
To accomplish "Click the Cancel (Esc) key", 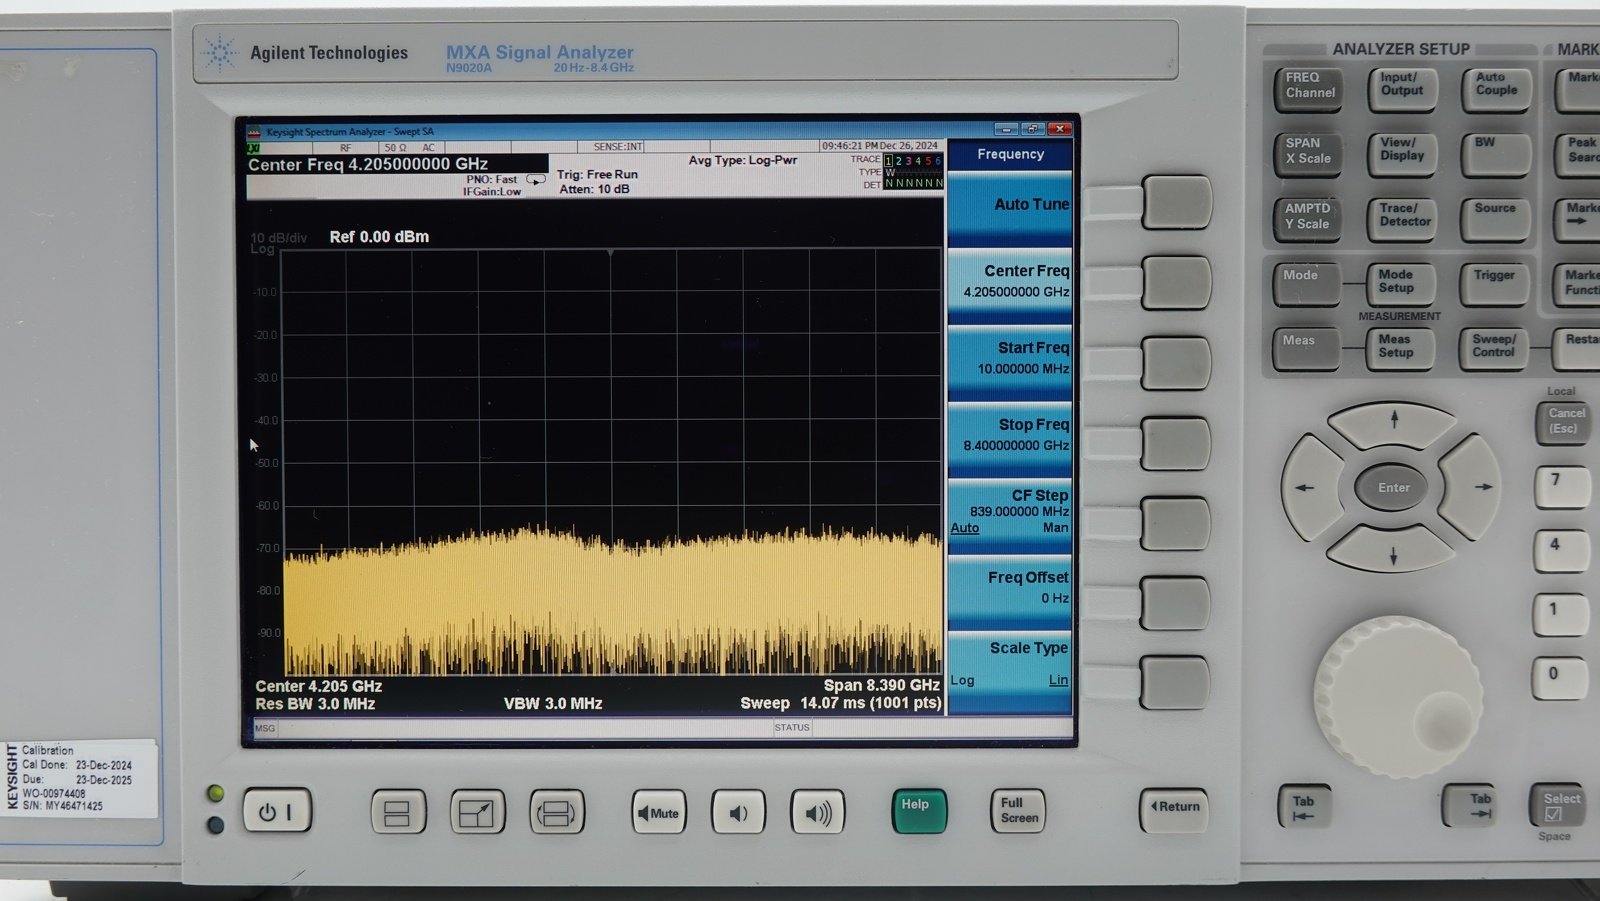I will [1563, 422].
